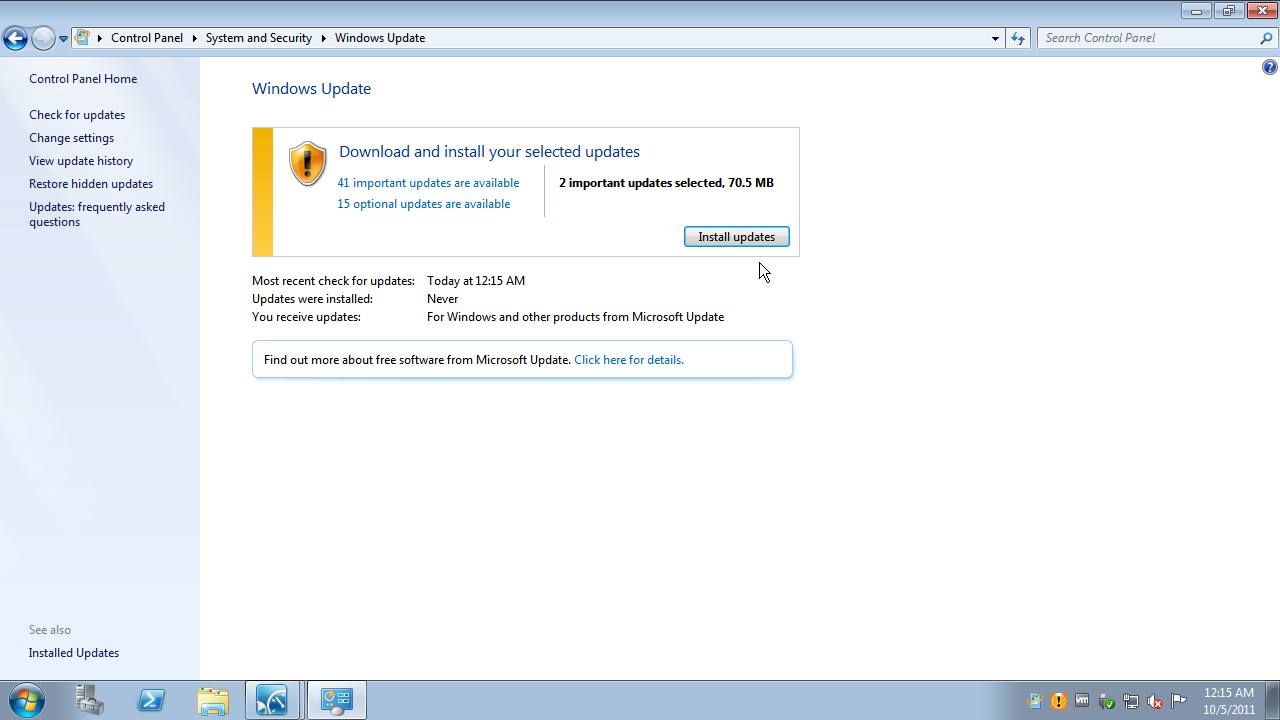This screenshot has width=1280, height=720.
Task: Open Windows Explorer folder on taskbar
Action: pos(212,700)
